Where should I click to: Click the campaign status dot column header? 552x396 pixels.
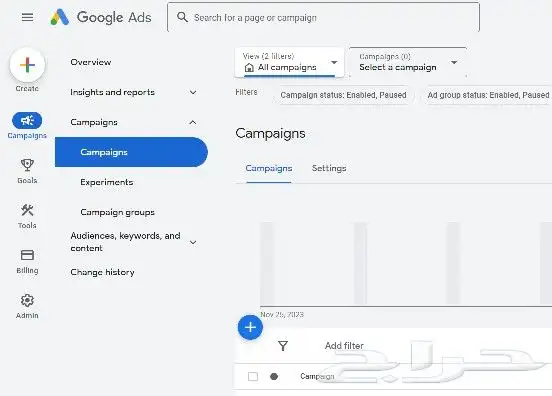(x=274, y=377)
